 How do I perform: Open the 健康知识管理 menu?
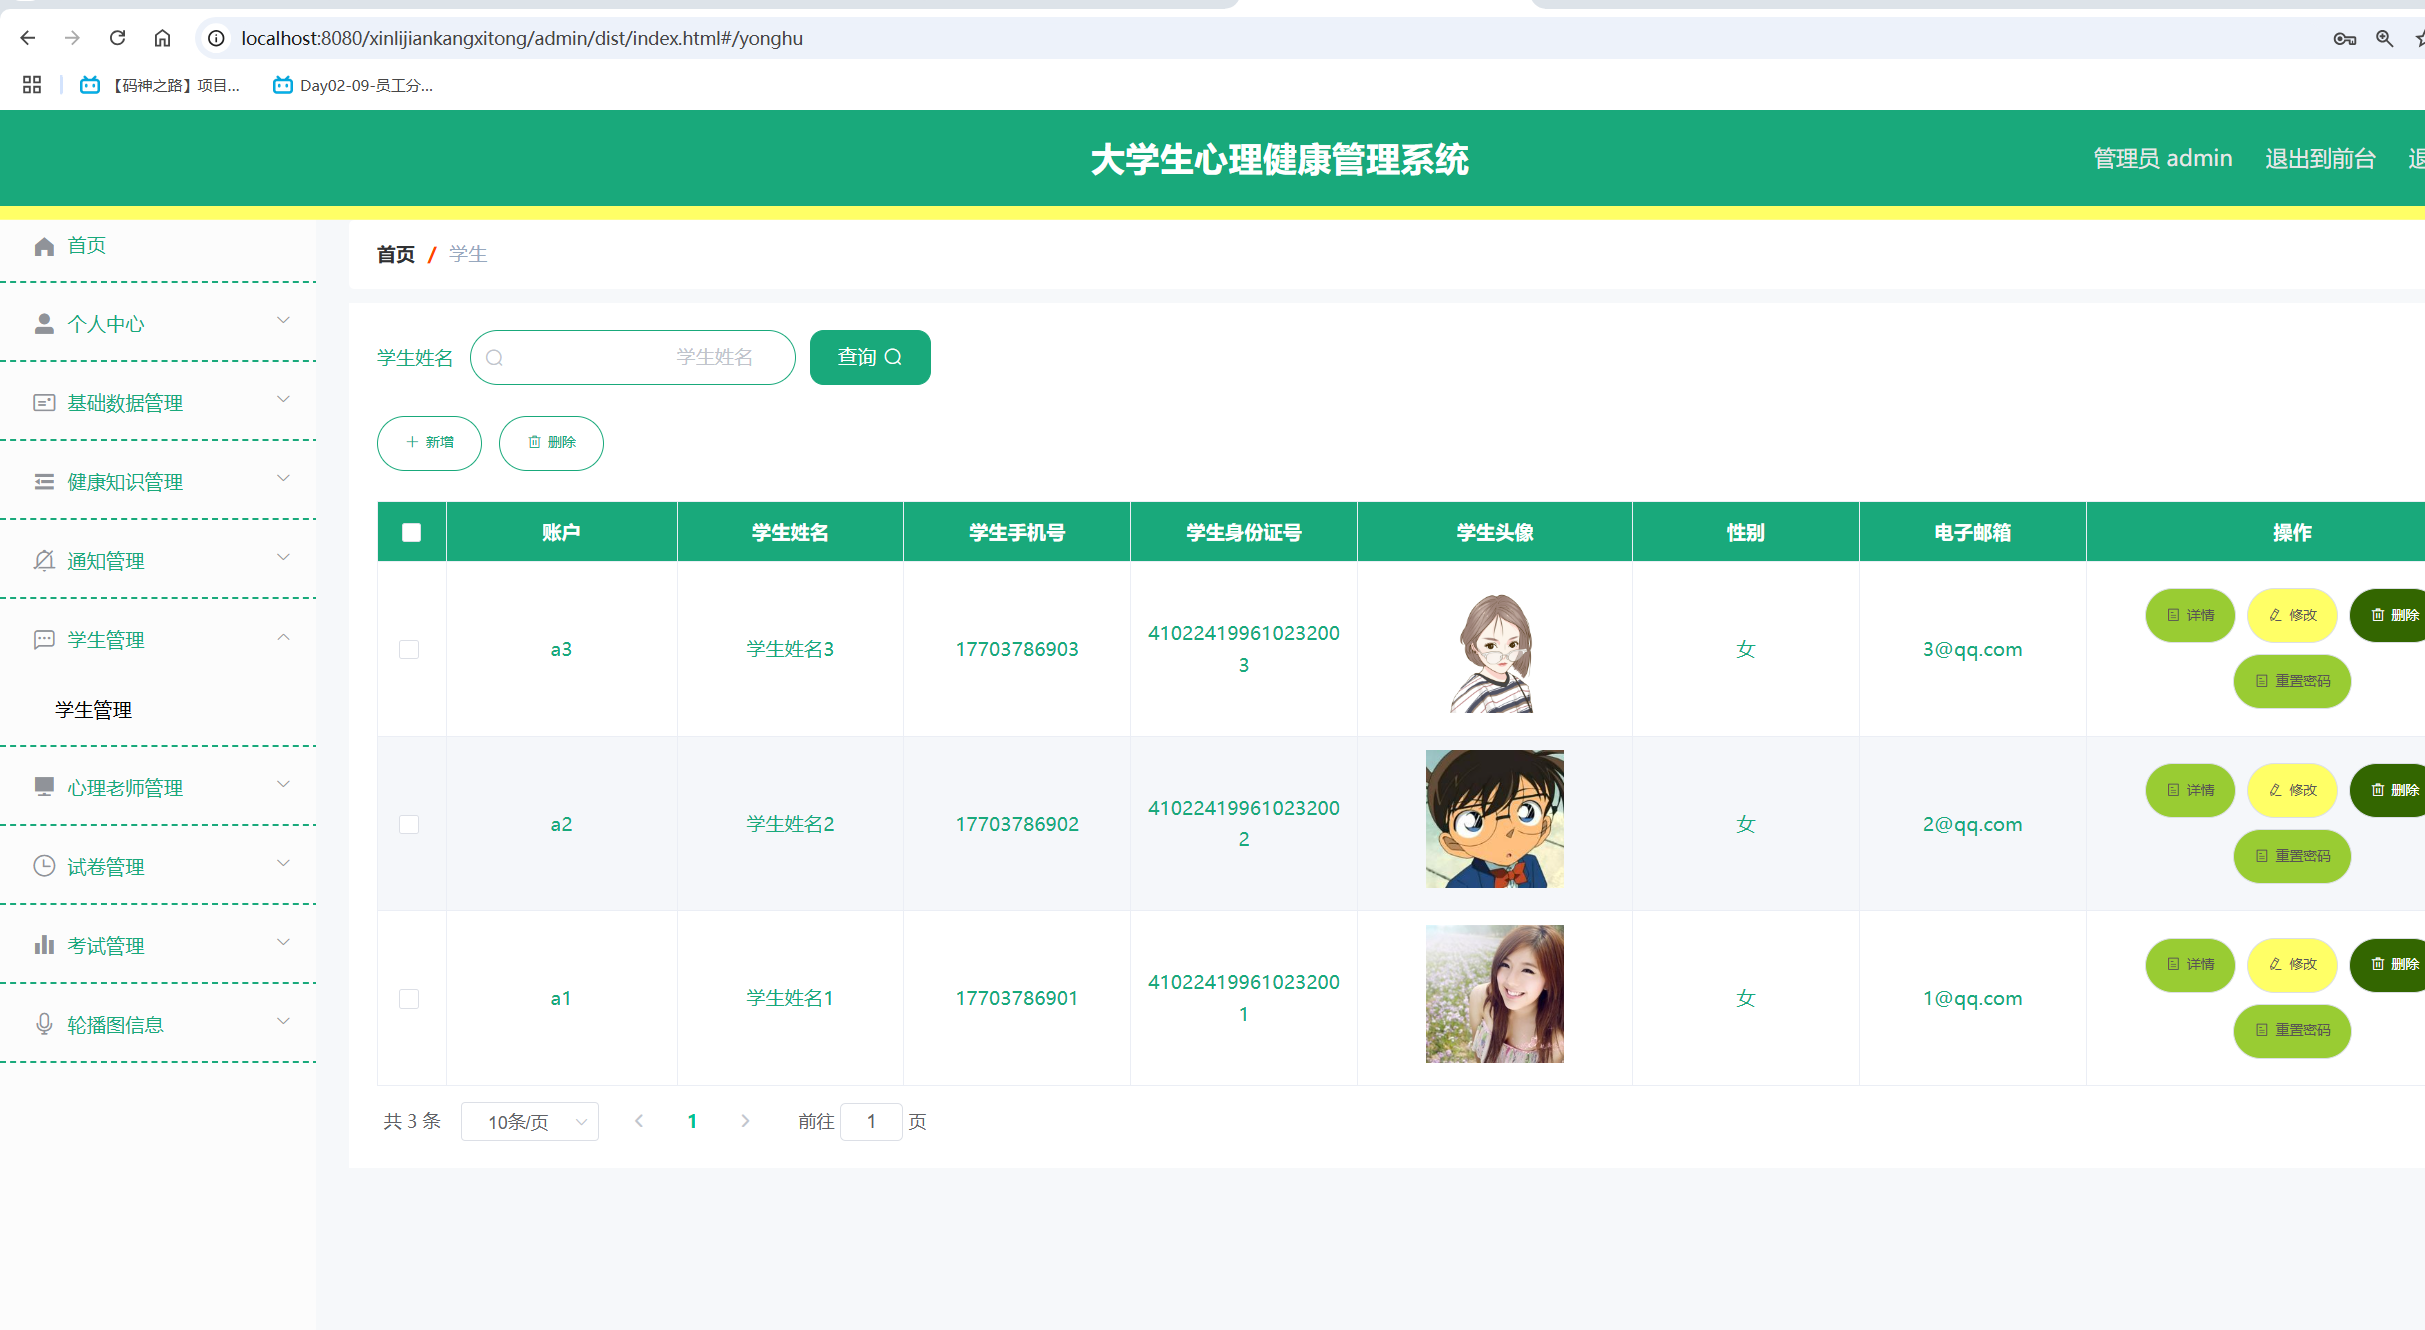point(125,482)
